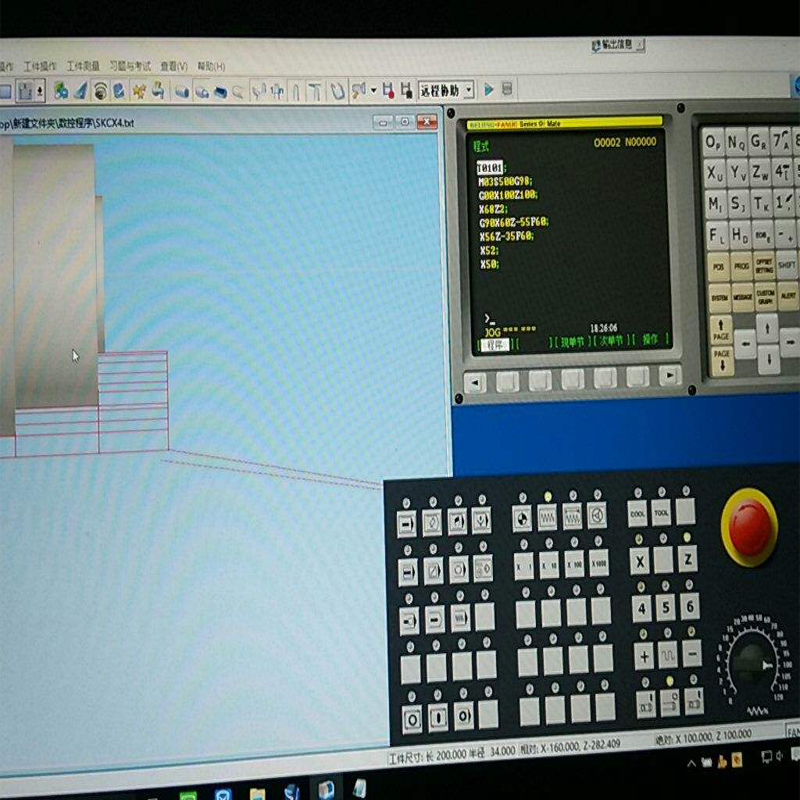Image resolution: width=800 pixels, height=800 pixels.
Task: Select JOG mode button with lit LED
Action: [547, 518]
